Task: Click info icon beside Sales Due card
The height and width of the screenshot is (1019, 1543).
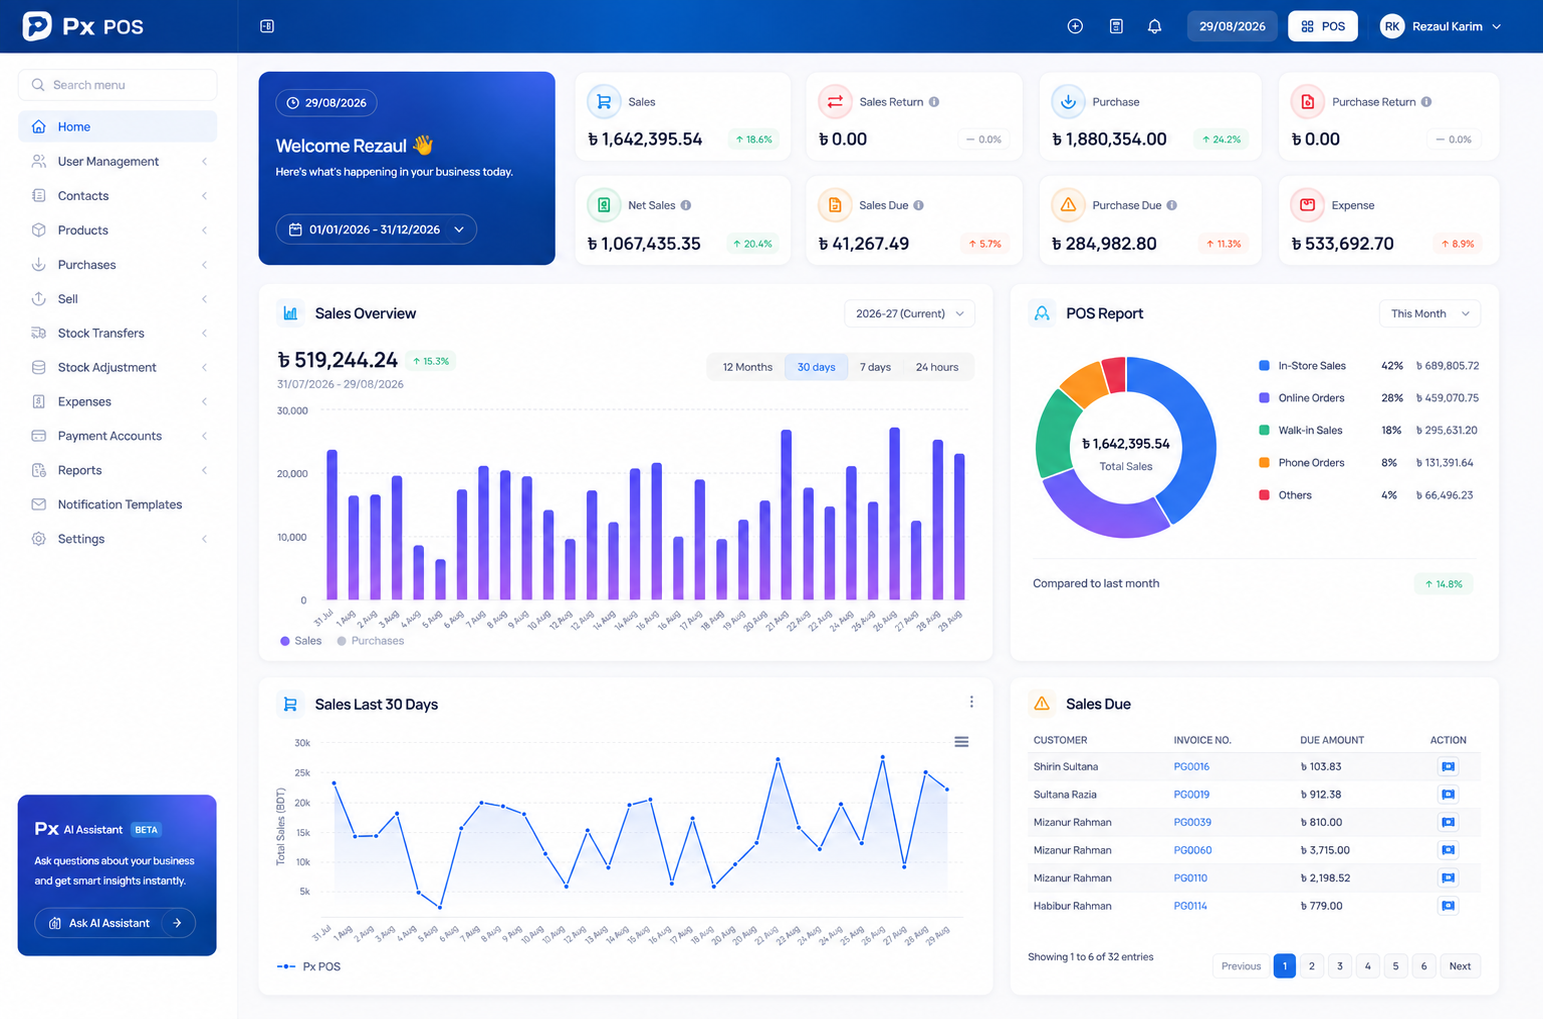Action: tap(918, 205)
